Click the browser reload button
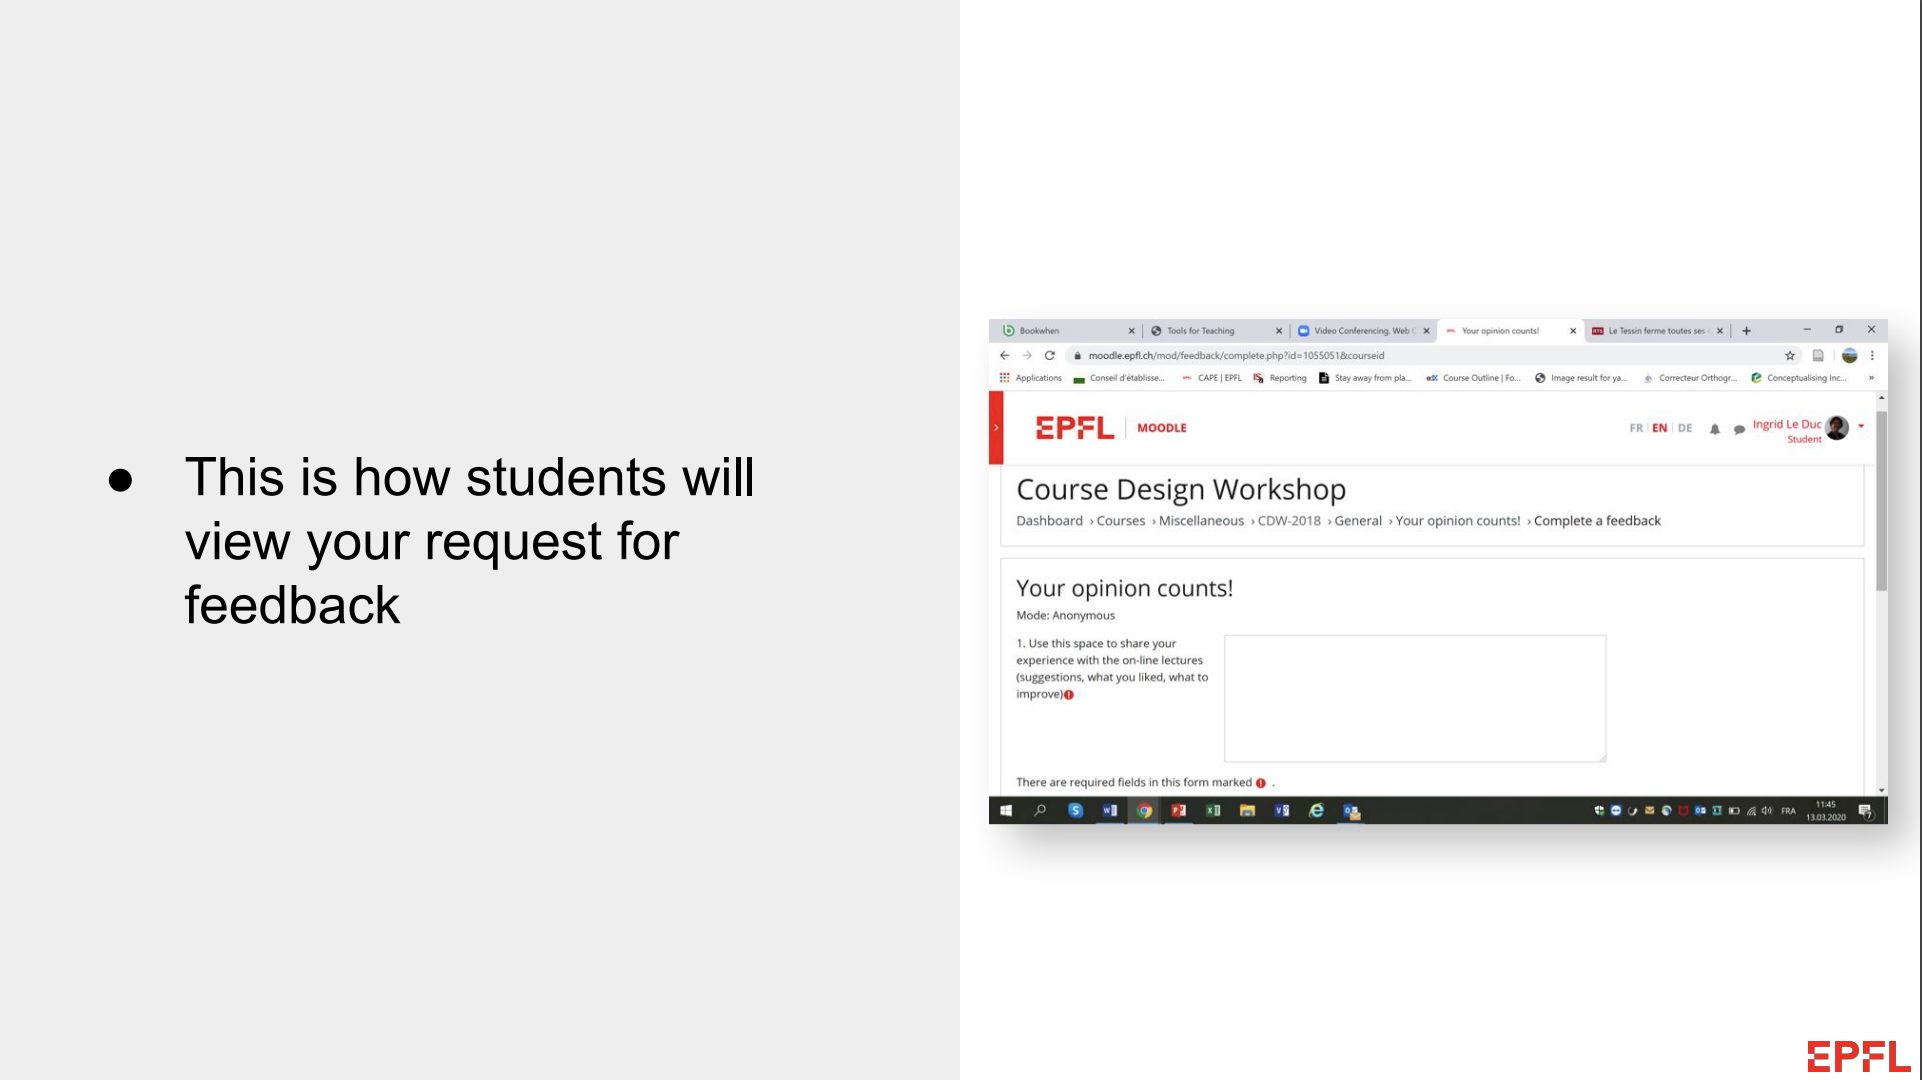Screen dimensions: 1922x1080 [1049, 355]
